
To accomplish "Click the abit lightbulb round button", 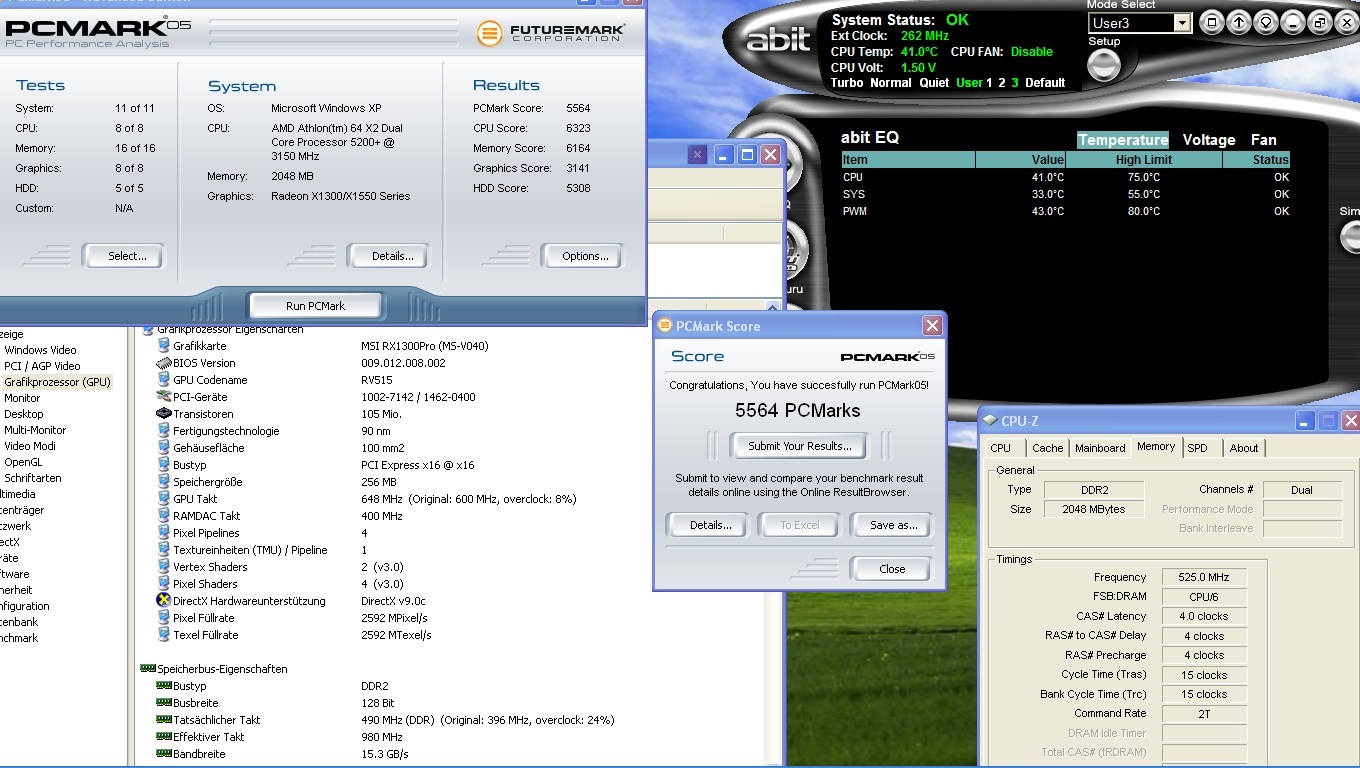I will [1265, 22].
